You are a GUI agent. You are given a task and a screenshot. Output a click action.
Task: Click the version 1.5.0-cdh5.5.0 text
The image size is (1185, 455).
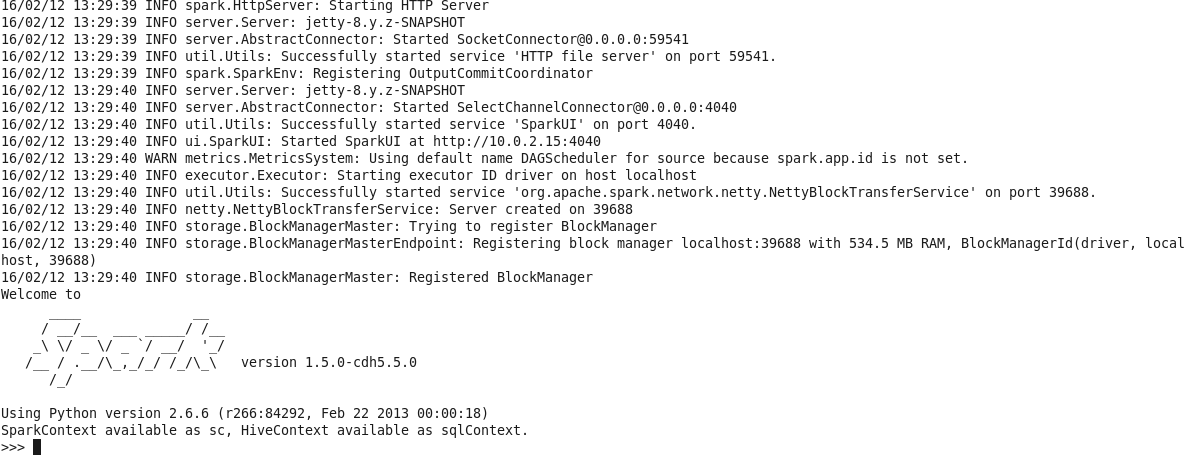coord(328,362)
